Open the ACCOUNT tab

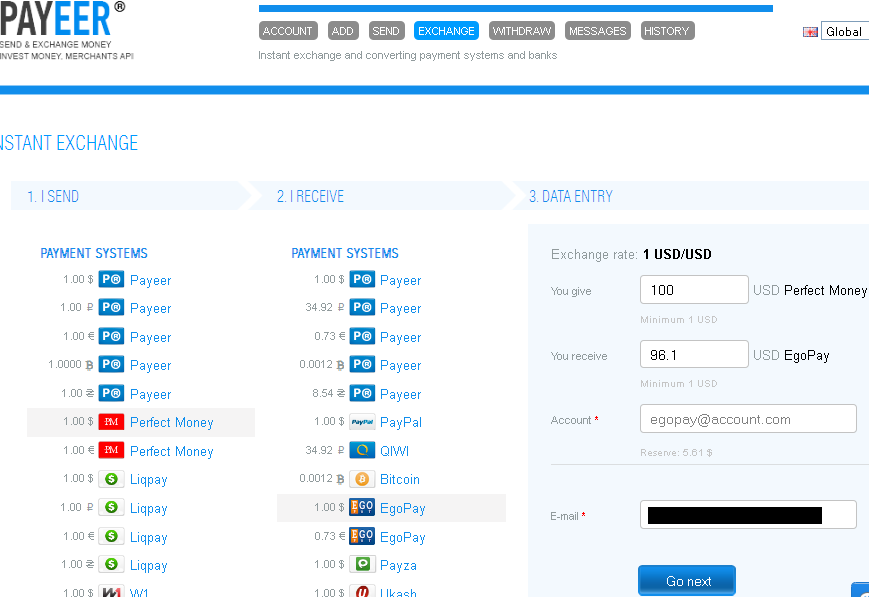click(288, 31)
